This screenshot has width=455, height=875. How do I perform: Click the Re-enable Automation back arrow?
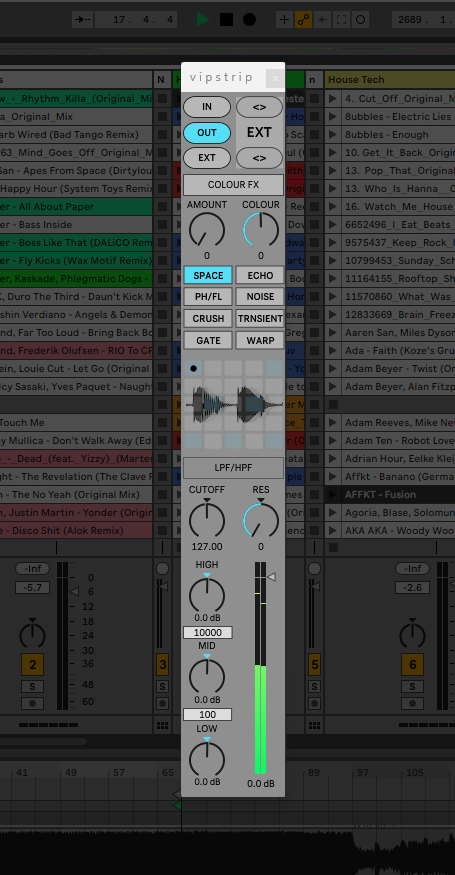click(x=322, y=20)
